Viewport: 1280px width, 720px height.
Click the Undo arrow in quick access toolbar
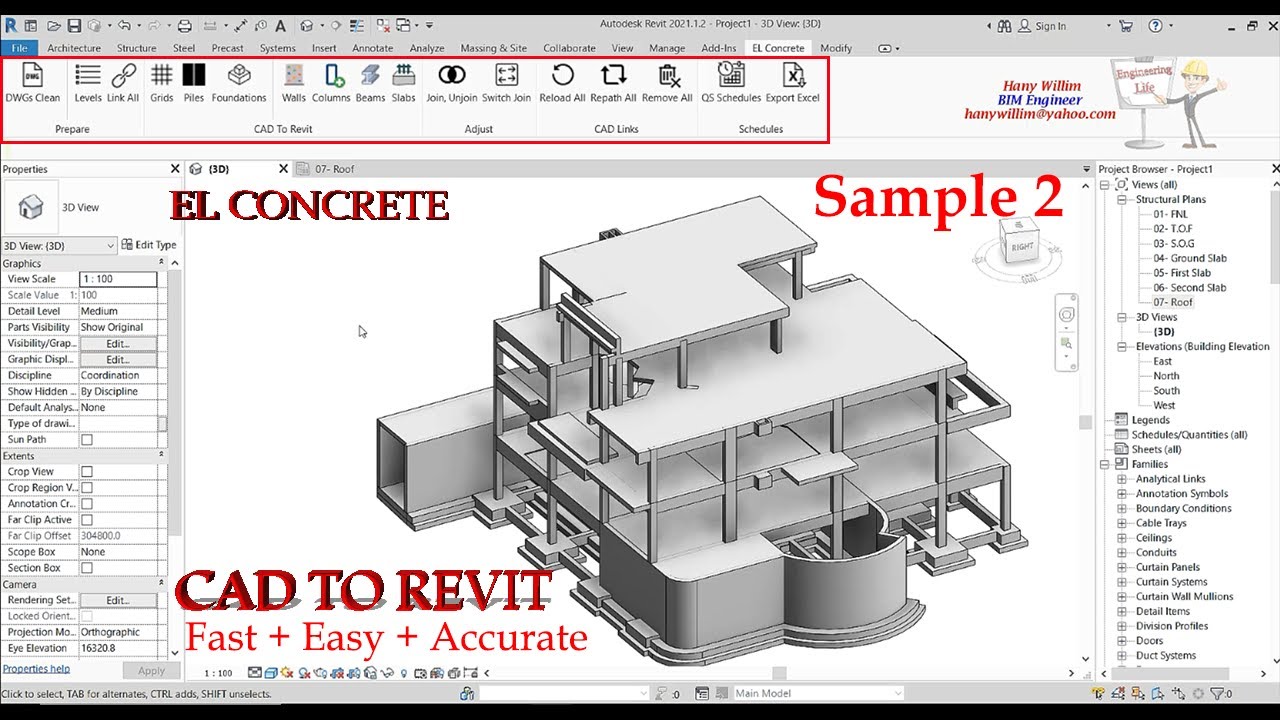coord(123,25)
